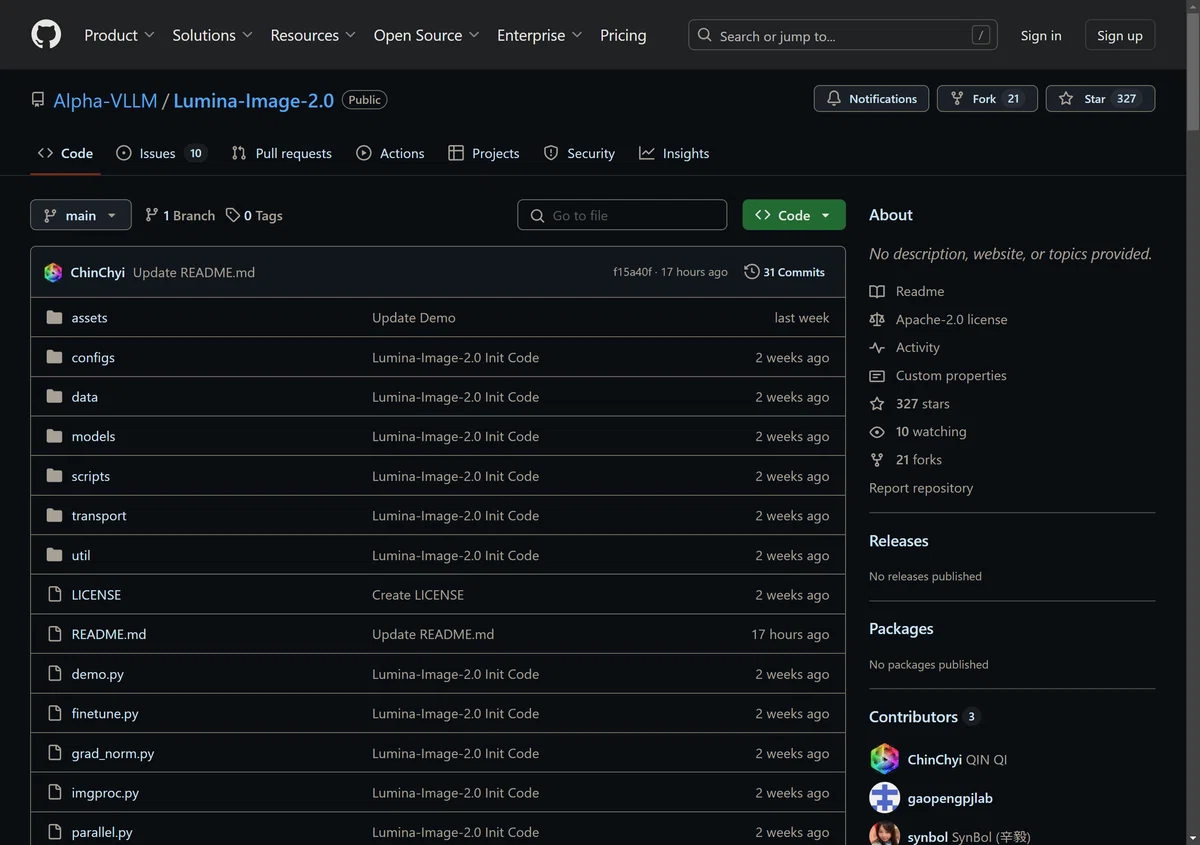Switch to the Issues tab

pyautogui.click(x=161, y=153)
